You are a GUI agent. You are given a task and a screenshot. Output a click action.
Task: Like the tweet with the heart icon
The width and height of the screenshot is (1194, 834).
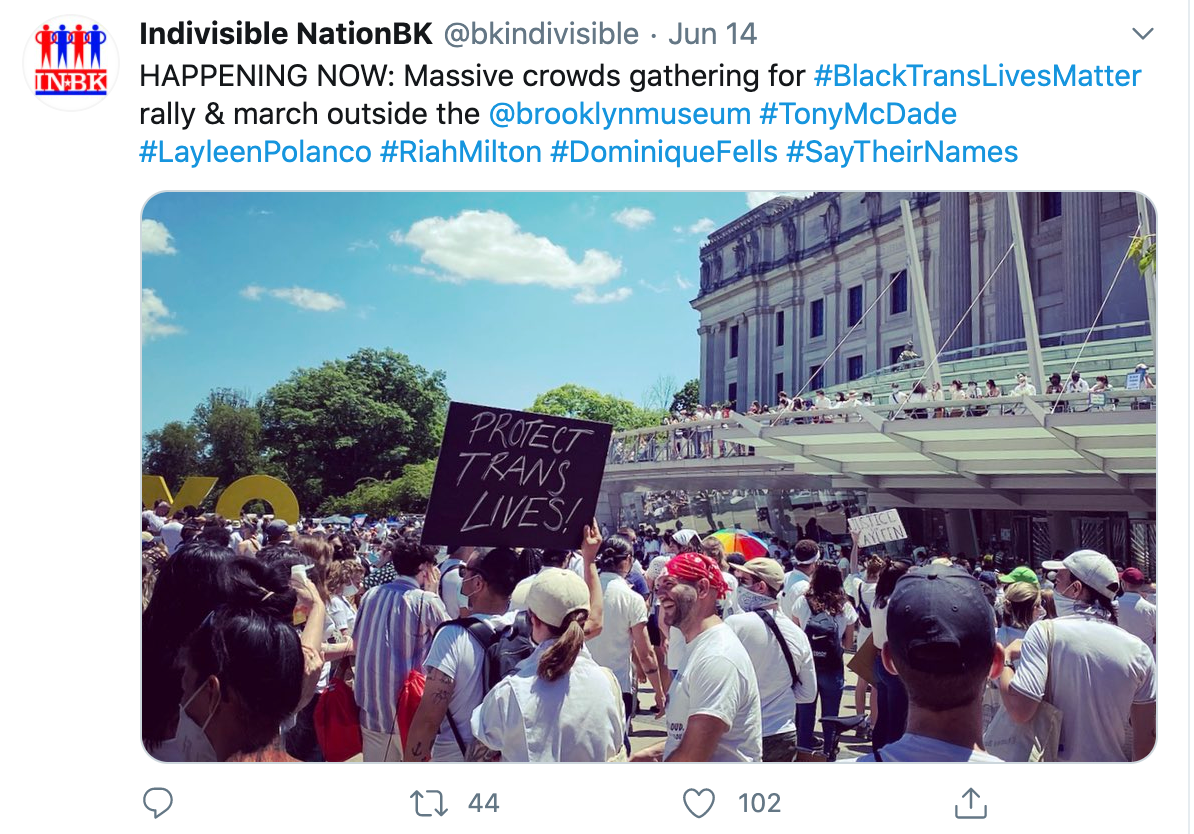[x=698, y=804]
